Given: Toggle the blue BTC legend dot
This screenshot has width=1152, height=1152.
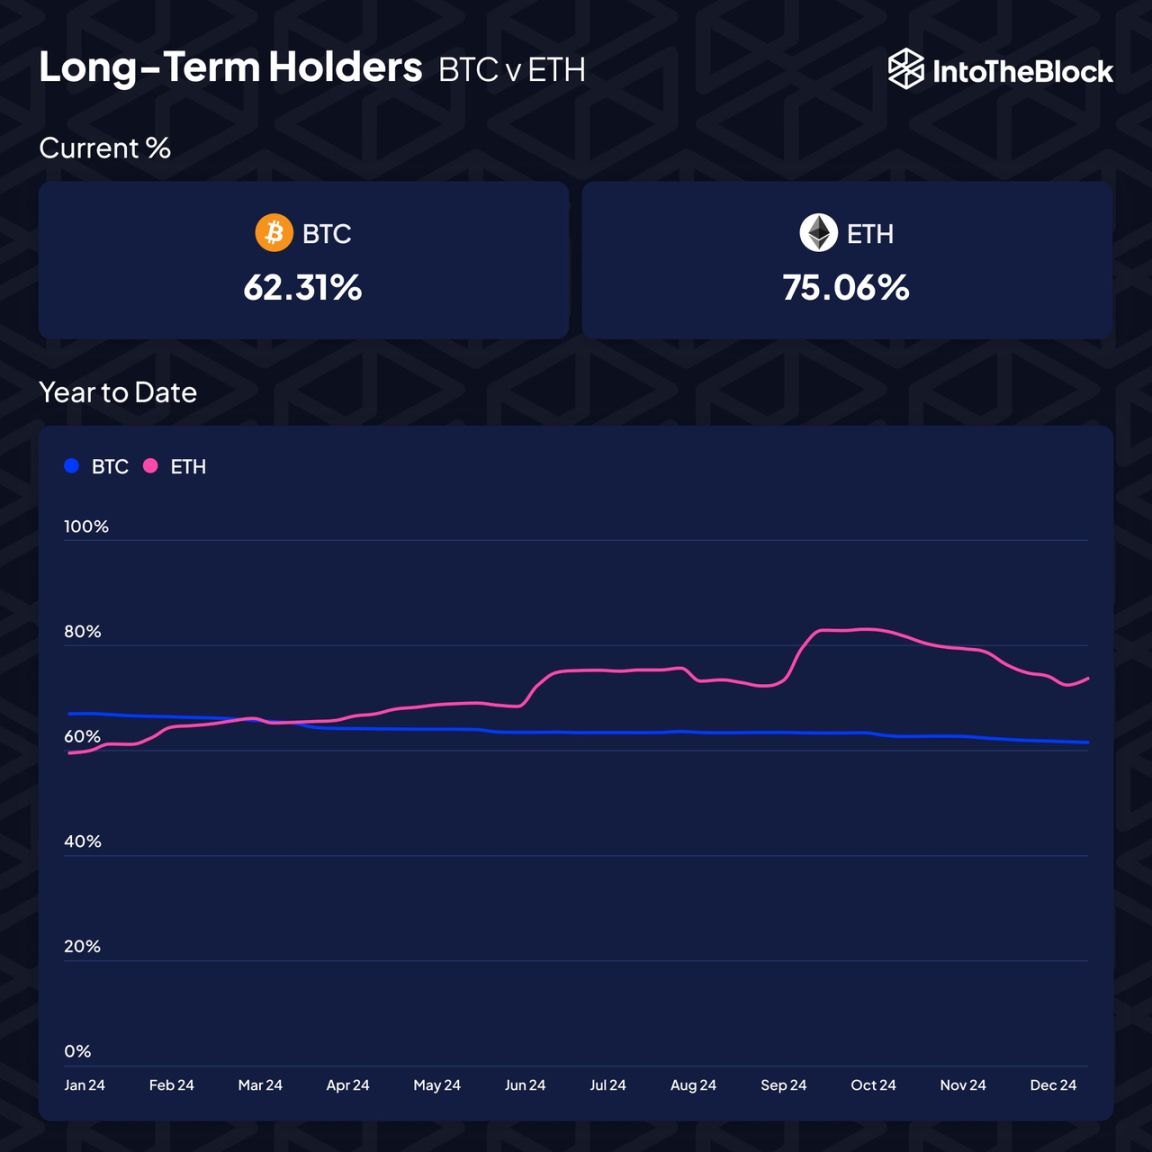Looking at the screenshot, I should click(72, 466).
